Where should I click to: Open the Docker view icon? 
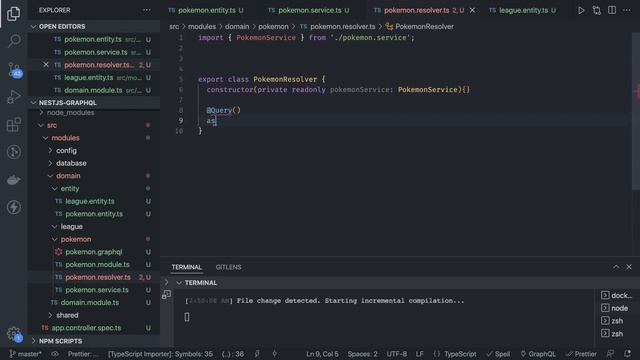pyautogui.click(x=14, y=180)
